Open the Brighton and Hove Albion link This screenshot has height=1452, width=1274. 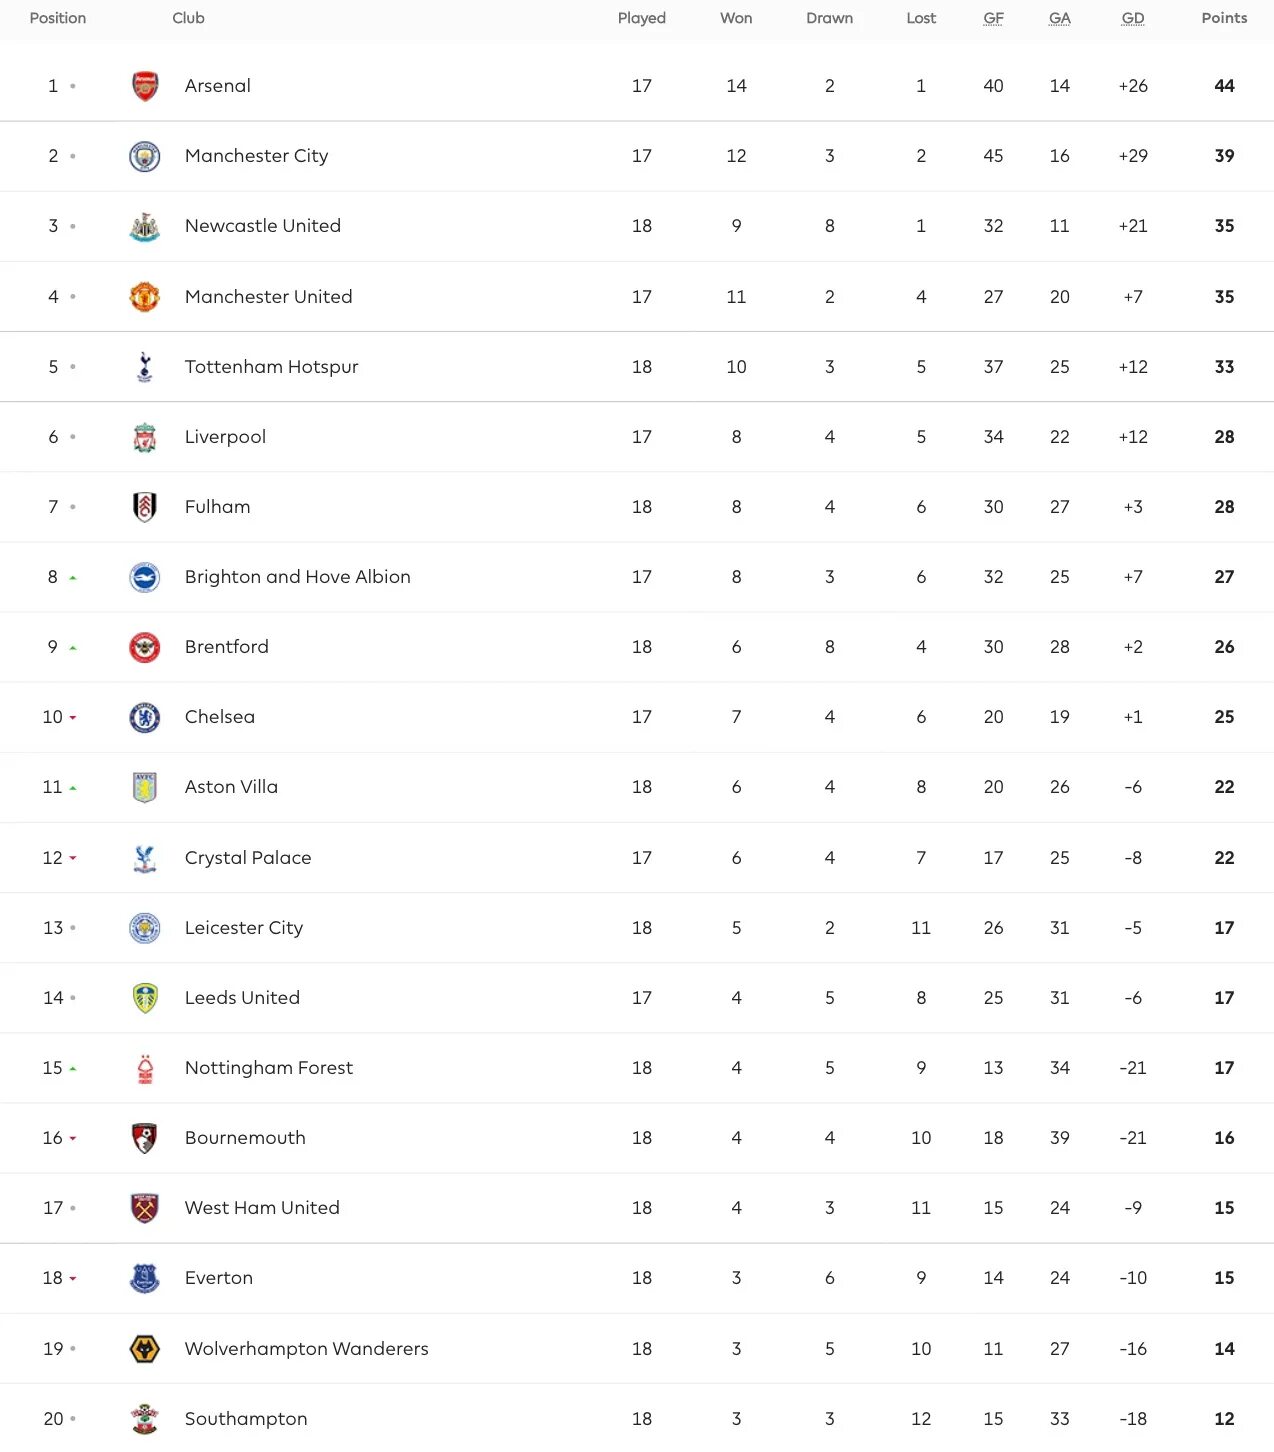[297, 577]
